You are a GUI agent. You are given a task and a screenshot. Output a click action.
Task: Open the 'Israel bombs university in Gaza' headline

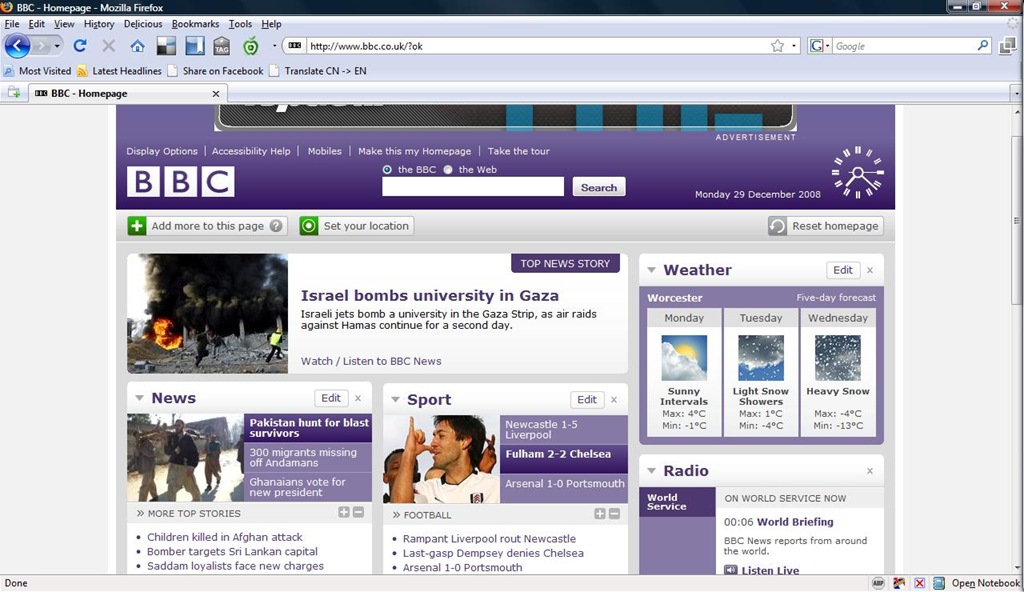coord(430,295)
